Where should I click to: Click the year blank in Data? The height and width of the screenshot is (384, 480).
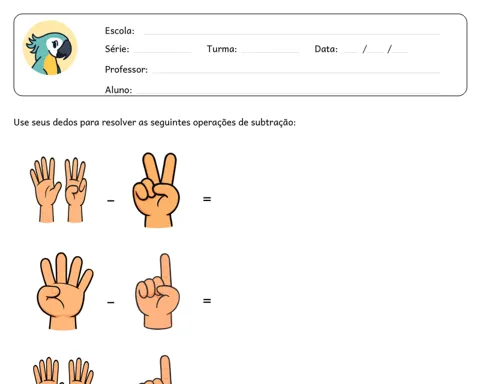point(400,52)
